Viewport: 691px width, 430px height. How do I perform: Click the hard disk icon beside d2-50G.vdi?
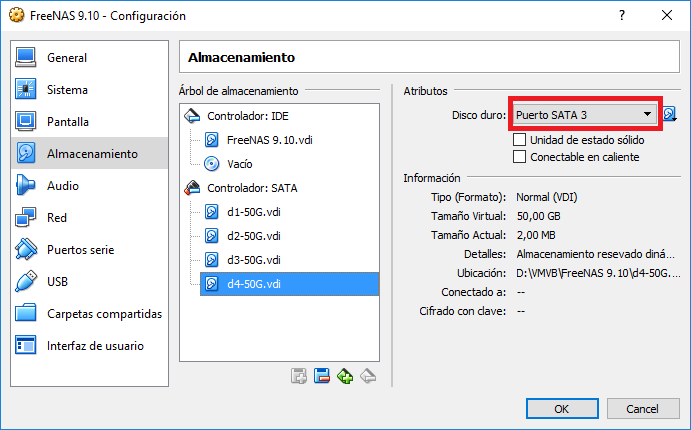(212, 236)
